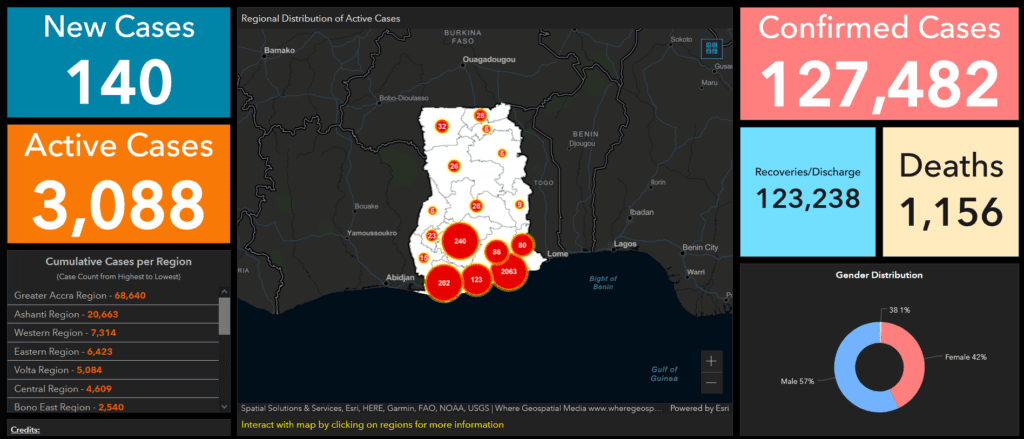Click the Powered by Esri attribution

point(700,408)
